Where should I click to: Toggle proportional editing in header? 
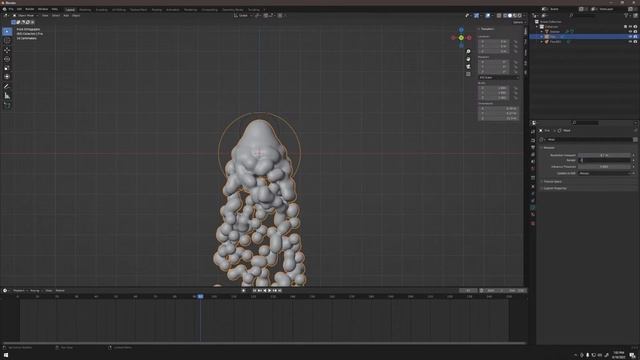point(280,16)
